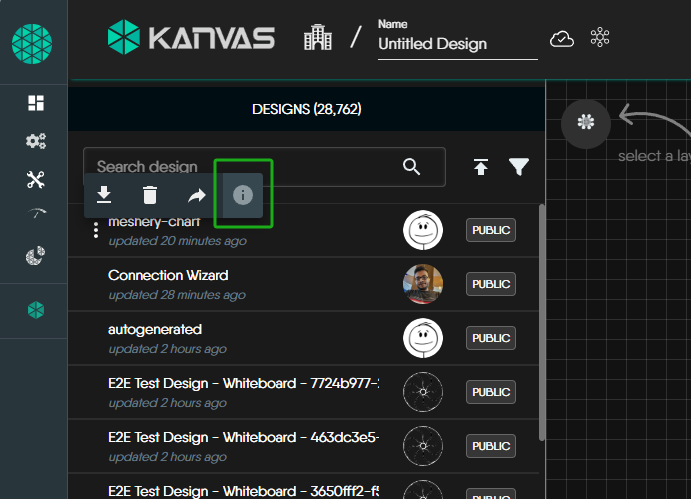Click the info icon in the design actions toolbar
This screenshot has width=691, height=499.
pyautogui.click(x=242, y=195)
